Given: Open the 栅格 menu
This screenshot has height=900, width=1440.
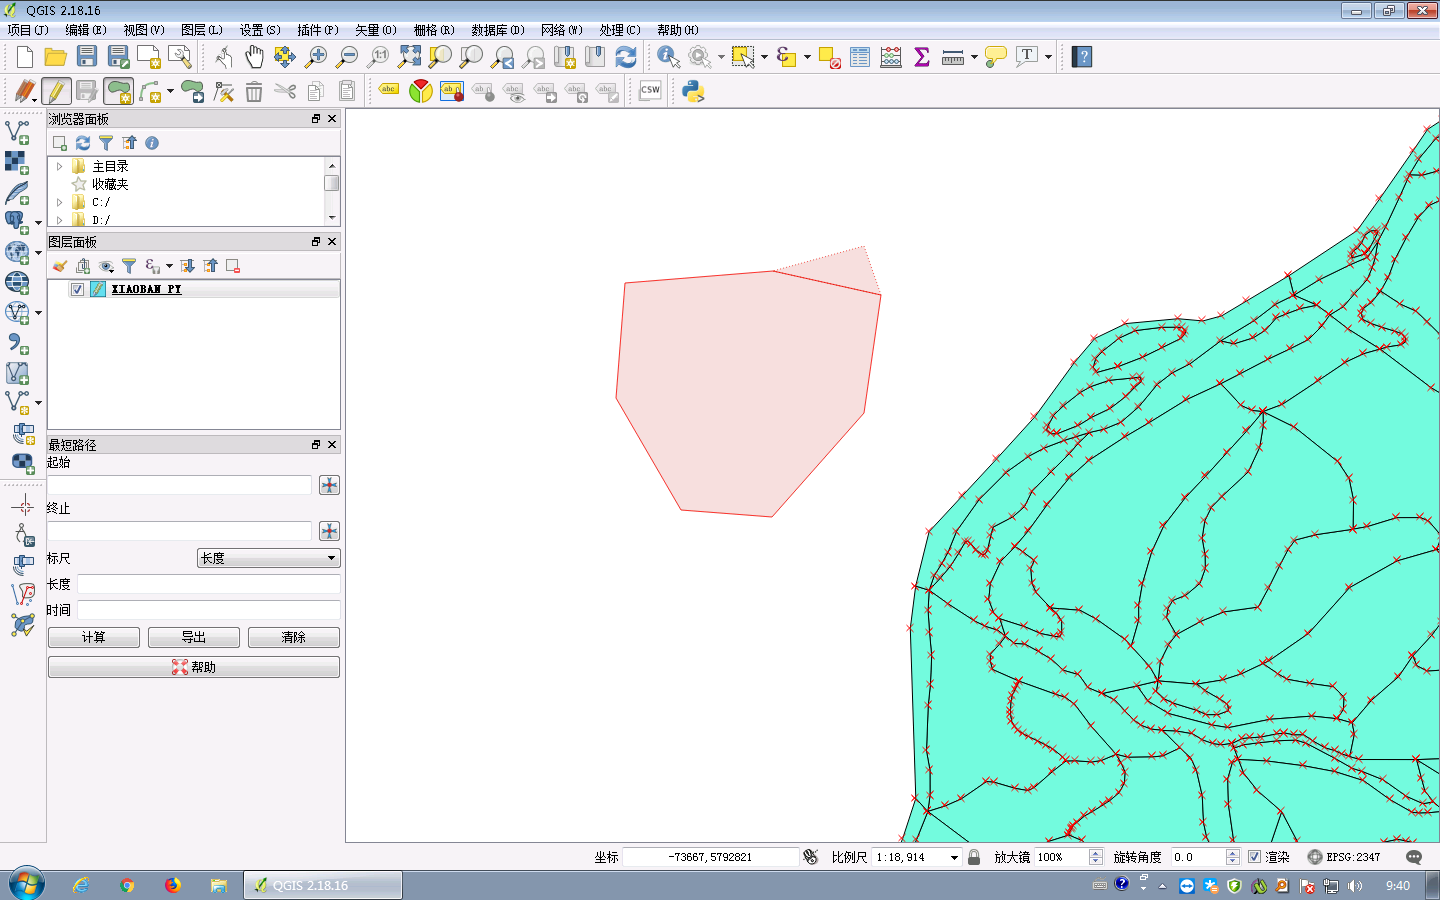Looking at the screenshot, I should [x=434, y=30].
